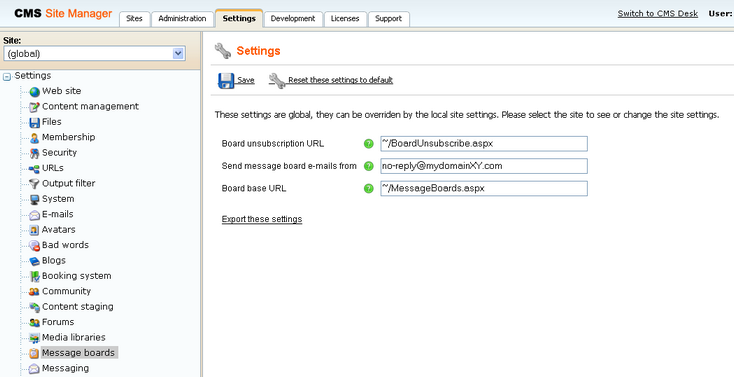Show help for Send message board e-mails from
Image resolution: width=734 pixels, height=377 pixels.
point(369,166)
